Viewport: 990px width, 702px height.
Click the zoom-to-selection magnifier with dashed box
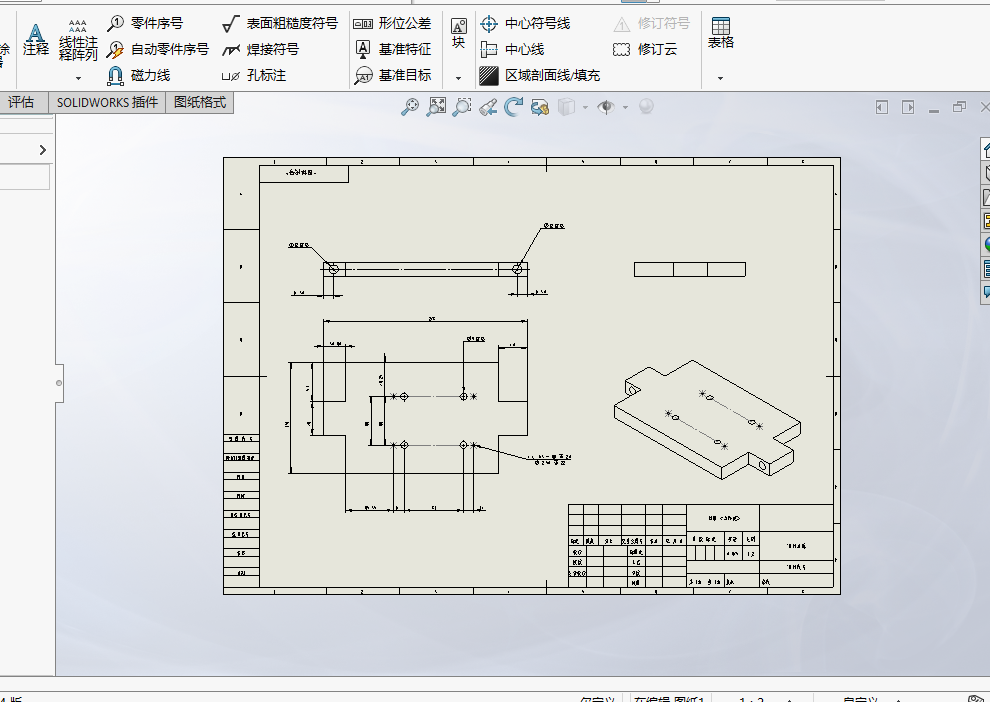(462, 107)
